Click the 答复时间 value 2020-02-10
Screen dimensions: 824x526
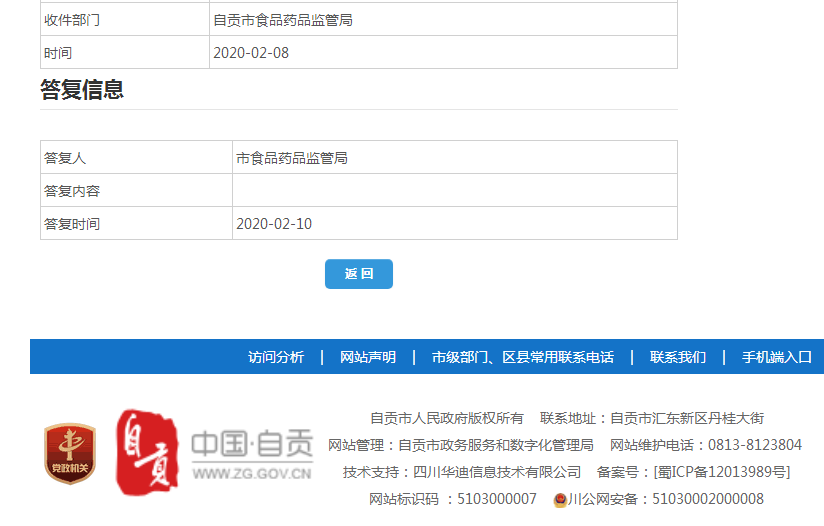coord(274,224)
